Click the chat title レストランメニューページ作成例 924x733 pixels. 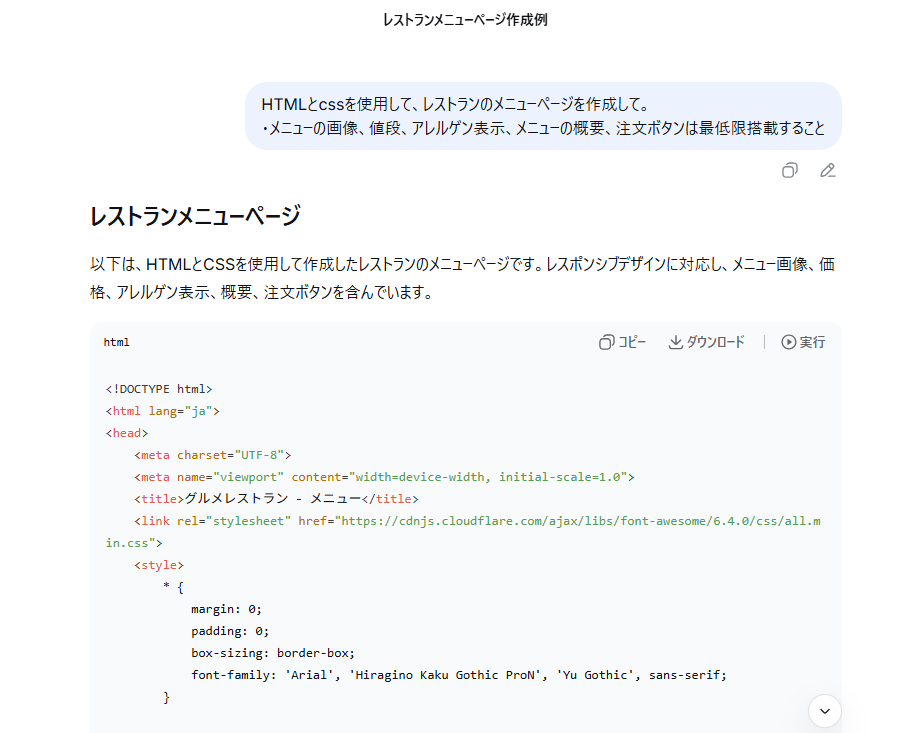[x=465, y=20]
